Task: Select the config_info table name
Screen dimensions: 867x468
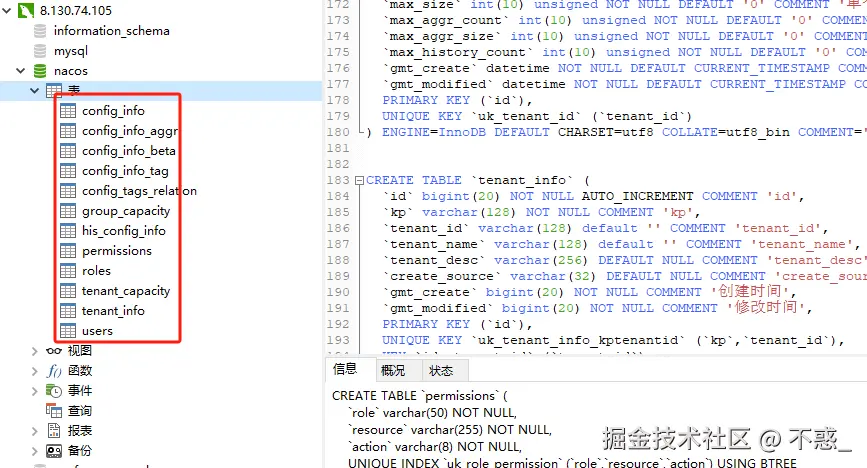Action: [113, 111]
